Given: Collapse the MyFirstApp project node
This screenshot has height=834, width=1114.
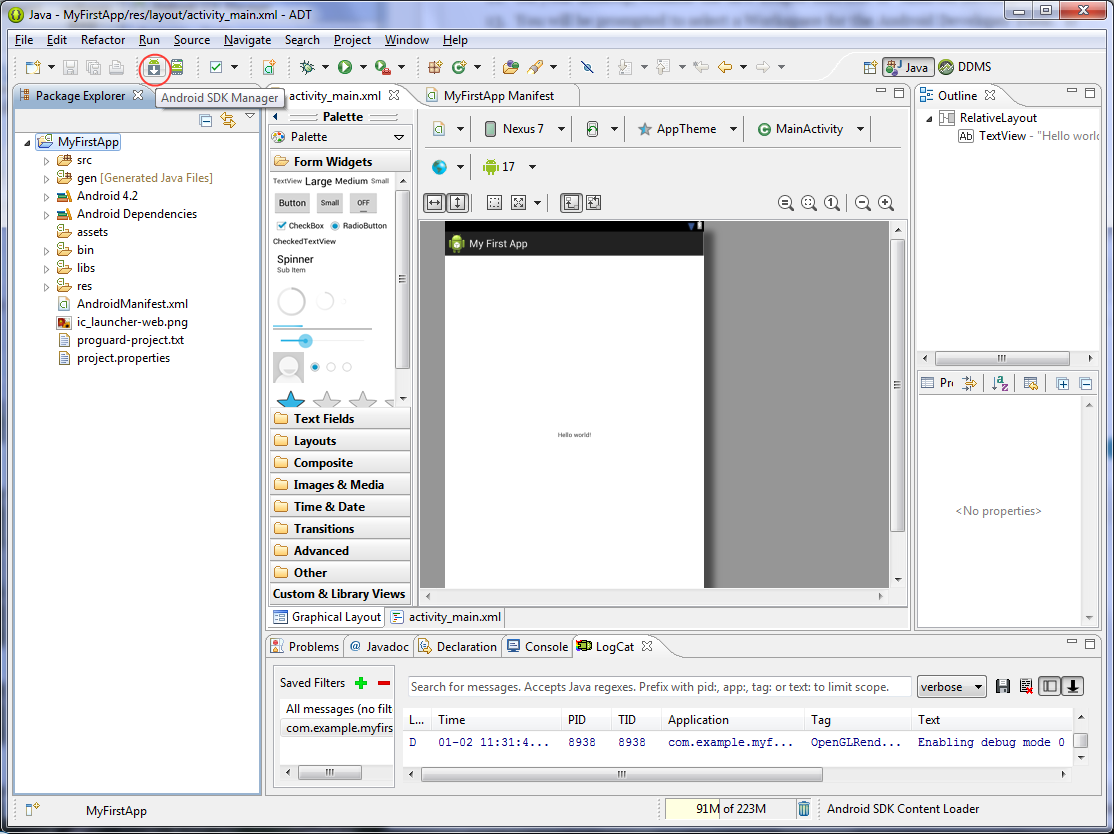Looking at the screenshot, I should (27, 143).
